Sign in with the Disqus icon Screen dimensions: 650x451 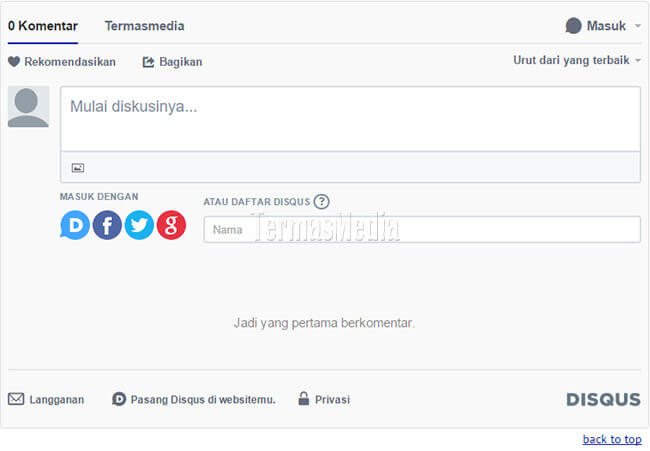pyautogui.click(x=75, y=225)
